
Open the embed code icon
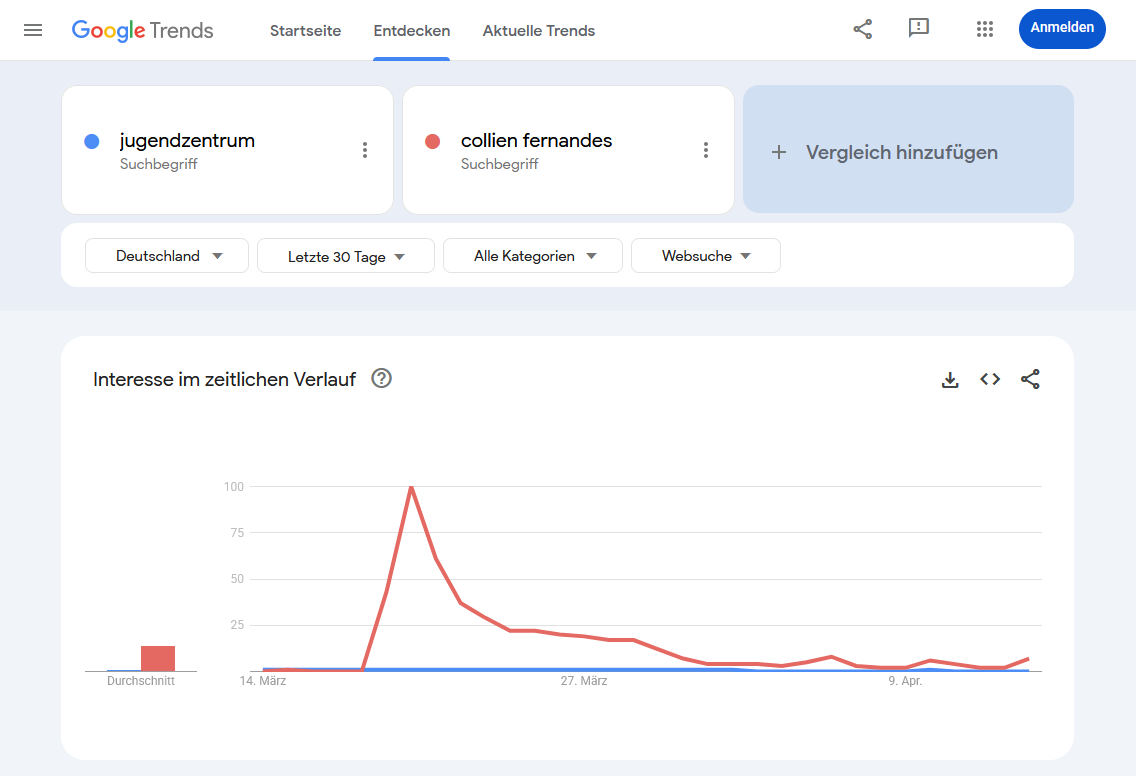[990, 379]
